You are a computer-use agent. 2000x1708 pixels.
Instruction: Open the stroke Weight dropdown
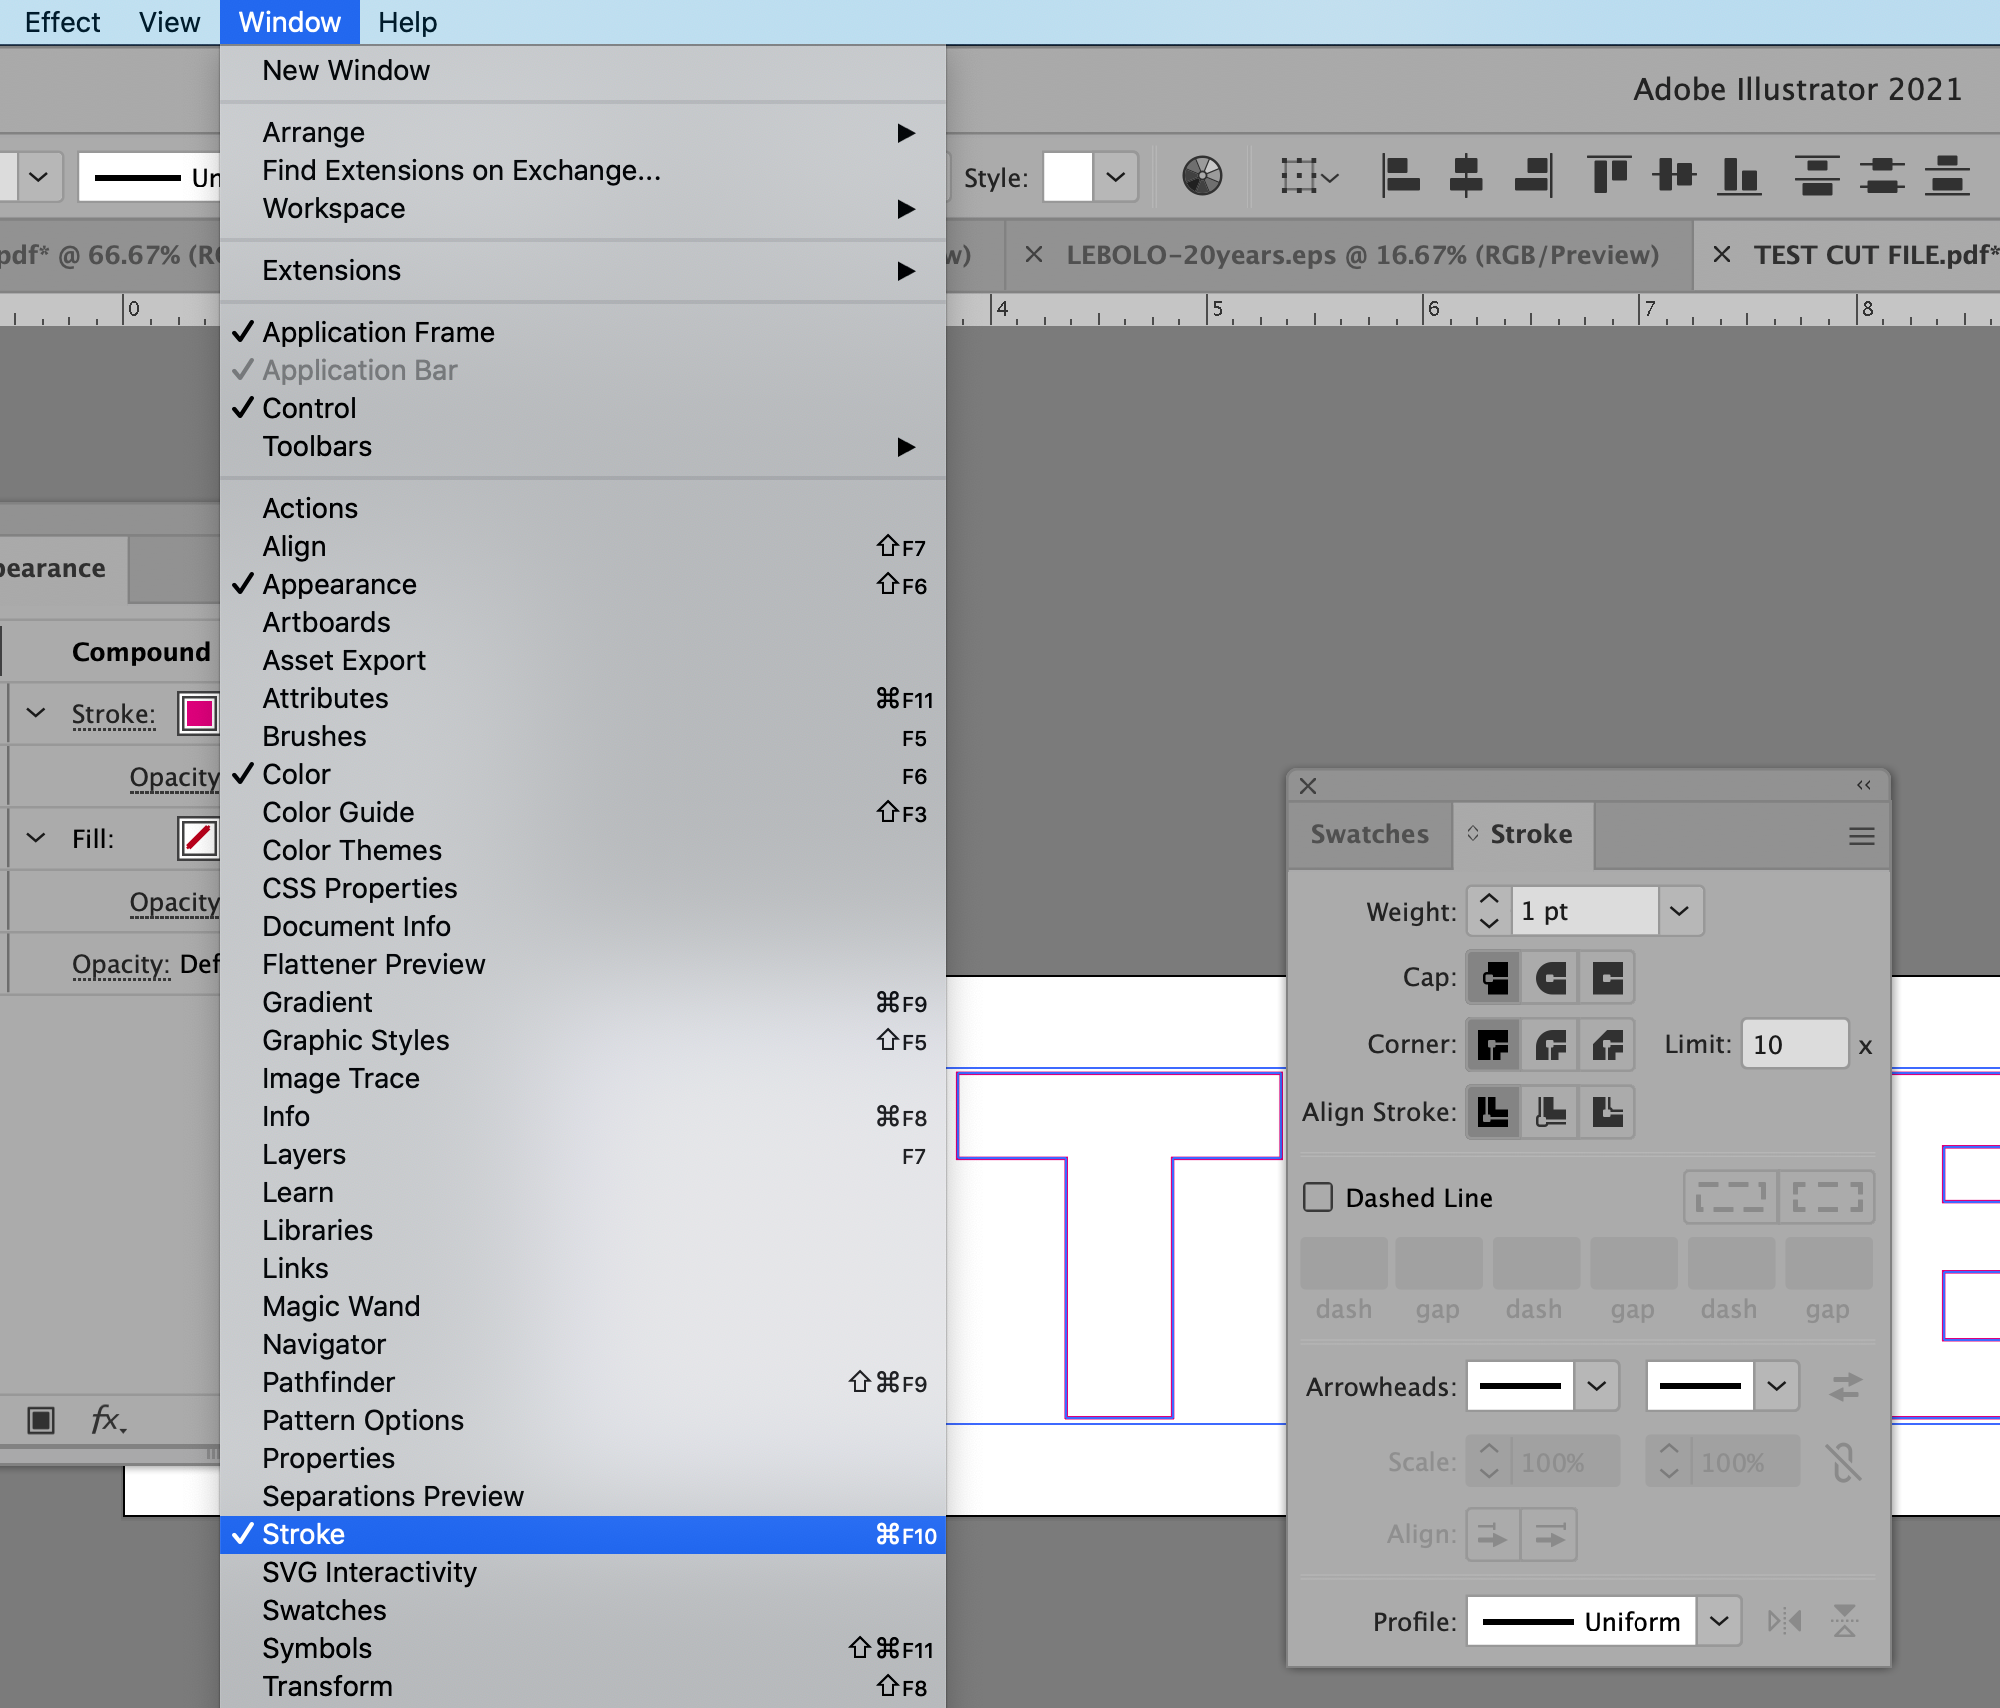tap(1679, 911)
